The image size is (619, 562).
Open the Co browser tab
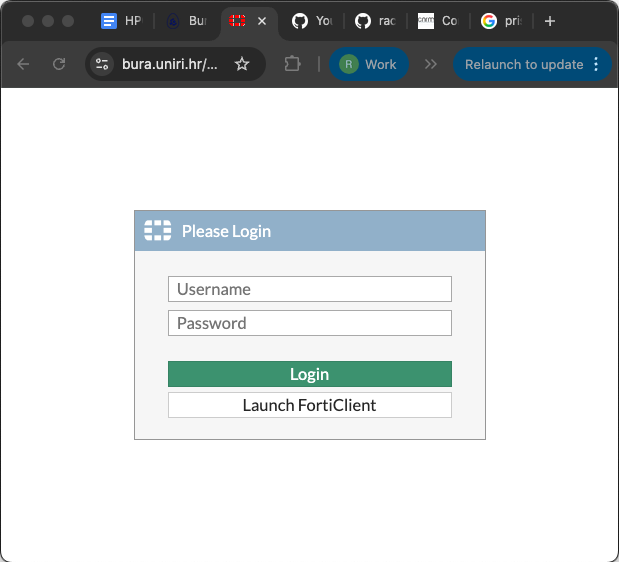[x=438, y=21]
